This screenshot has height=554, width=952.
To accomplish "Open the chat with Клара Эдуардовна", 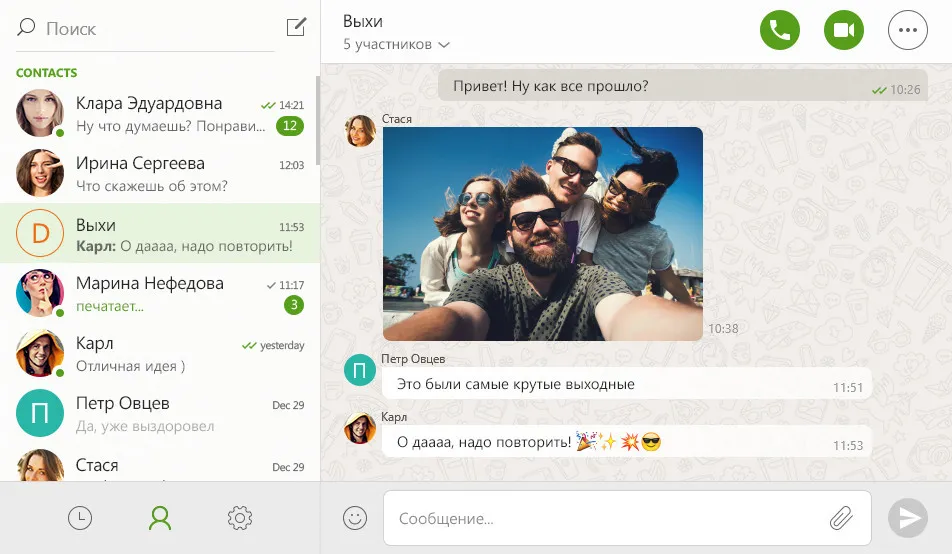I will (x=160, y=114).
